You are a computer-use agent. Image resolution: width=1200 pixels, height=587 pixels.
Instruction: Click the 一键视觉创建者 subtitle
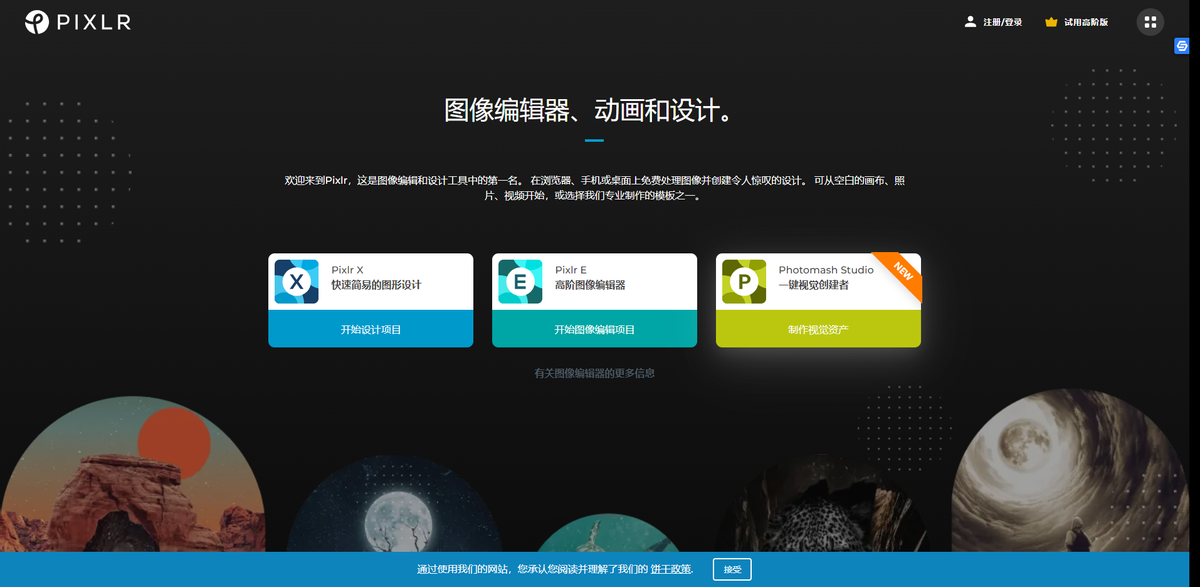[814, 285]
